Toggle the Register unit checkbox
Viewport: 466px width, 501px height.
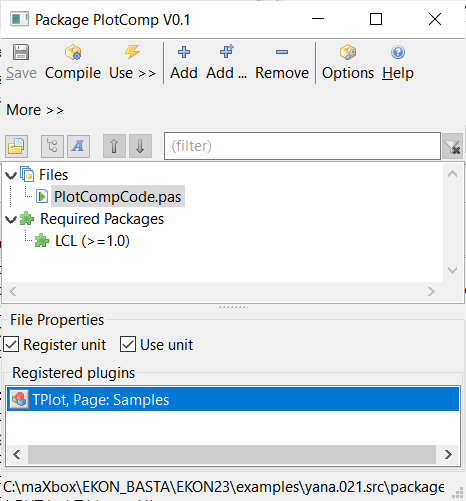[x=11, y=344]
